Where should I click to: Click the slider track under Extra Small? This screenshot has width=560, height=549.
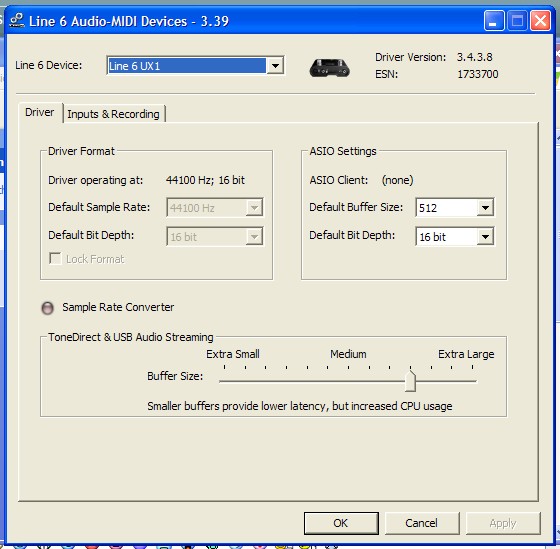pyautogui.click(x=233, y=381)
